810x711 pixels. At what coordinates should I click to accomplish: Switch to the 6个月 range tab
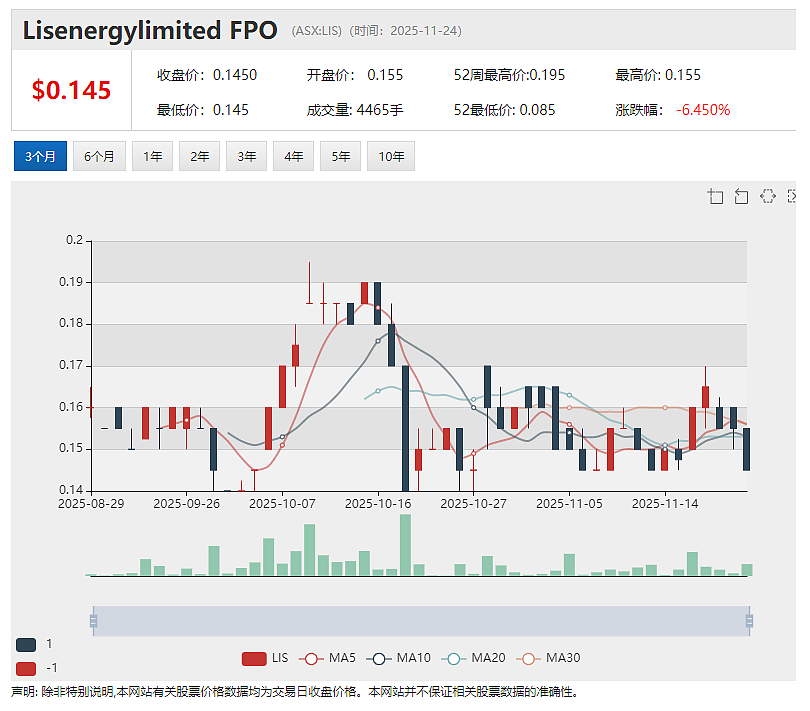click(x=99, y=156)
